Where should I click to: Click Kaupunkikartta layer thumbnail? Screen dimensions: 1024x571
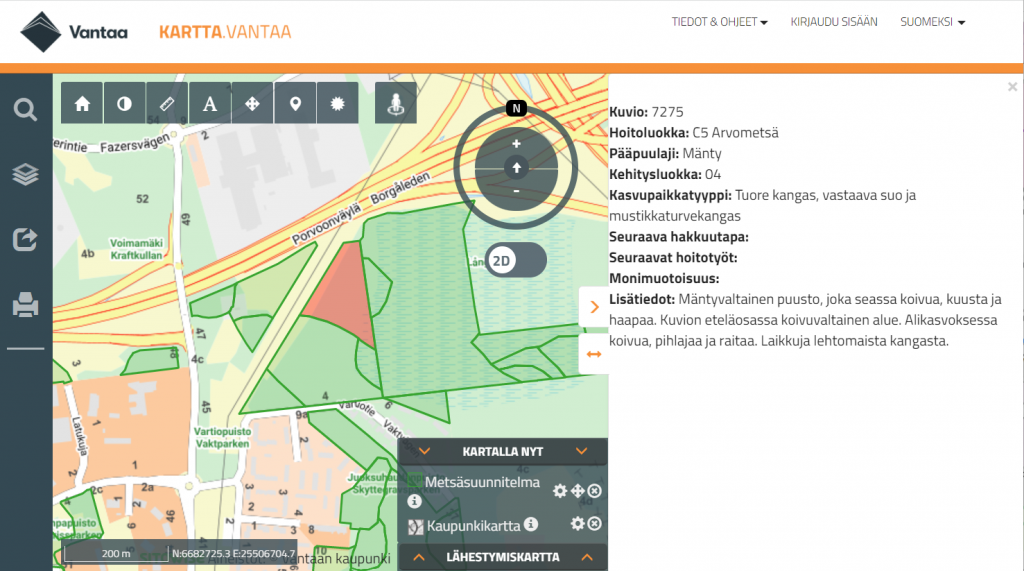point(415,527)
